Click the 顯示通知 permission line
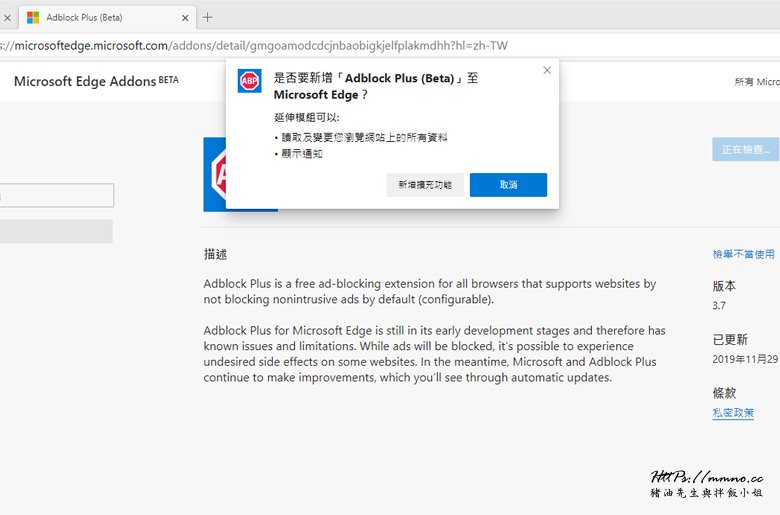The height and width of the screenshot is (515, 780). 301,154
